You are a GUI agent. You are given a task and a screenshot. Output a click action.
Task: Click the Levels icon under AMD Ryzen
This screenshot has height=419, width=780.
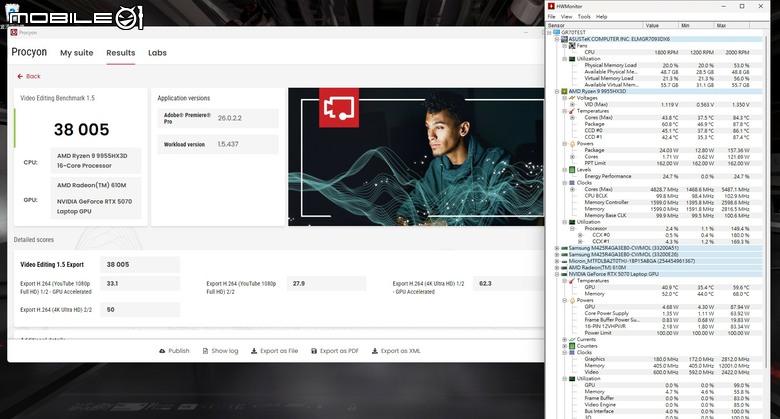[572, 170]
